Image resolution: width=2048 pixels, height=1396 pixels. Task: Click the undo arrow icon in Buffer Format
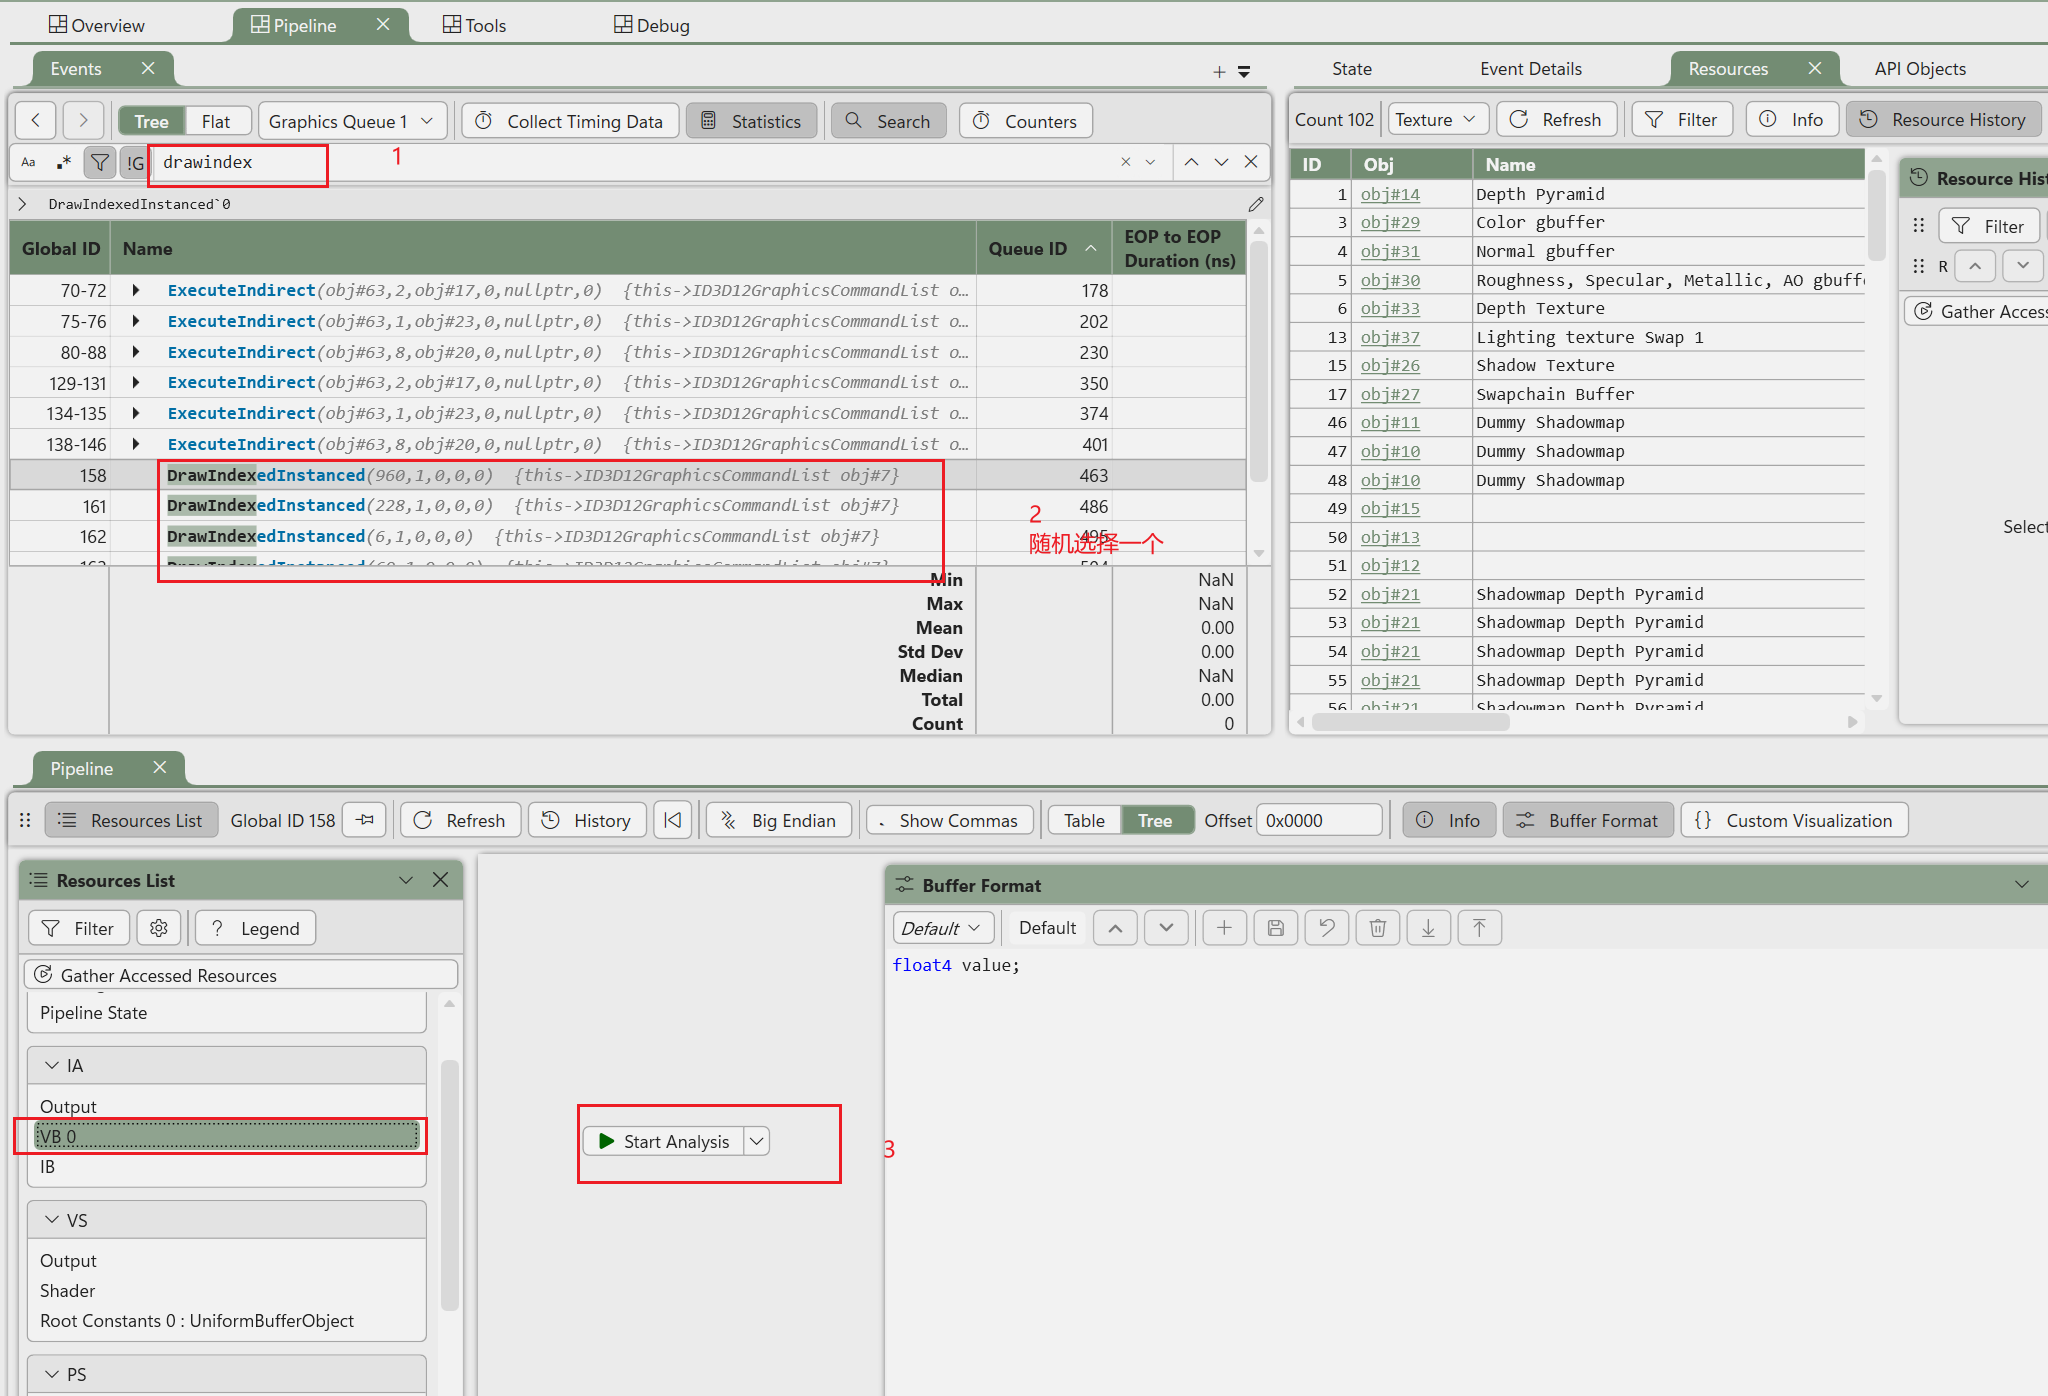[1326, 928]
